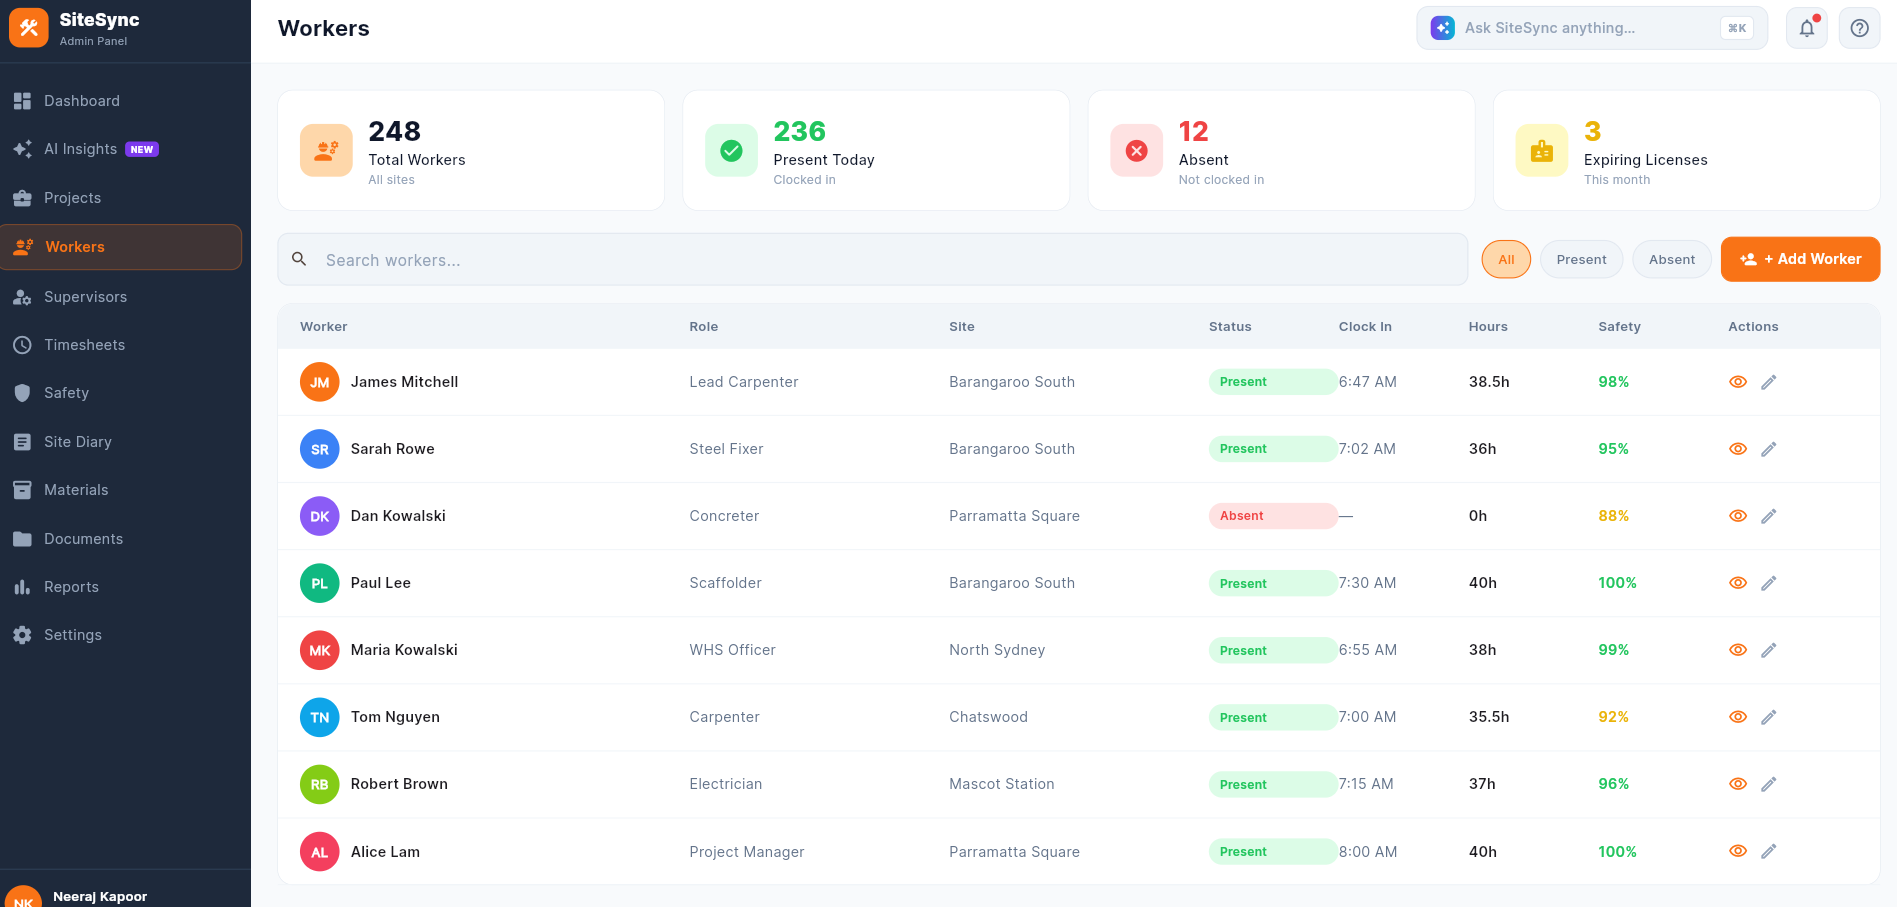Go to AI Insights sidebar item
Image resolution: width=1897 pixels, height=907 pixels.
[121, 149]
